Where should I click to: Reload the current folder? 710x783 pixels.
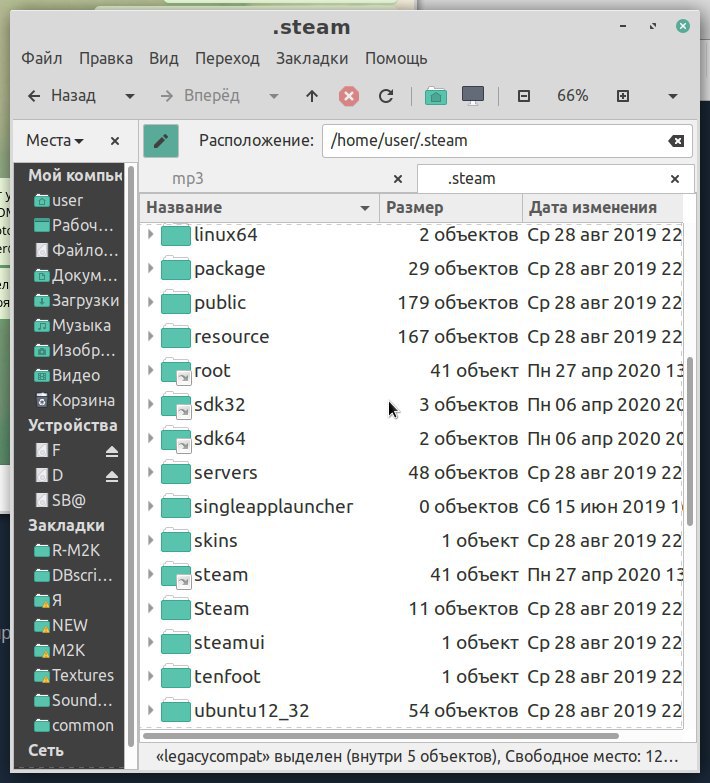point(386,96)
